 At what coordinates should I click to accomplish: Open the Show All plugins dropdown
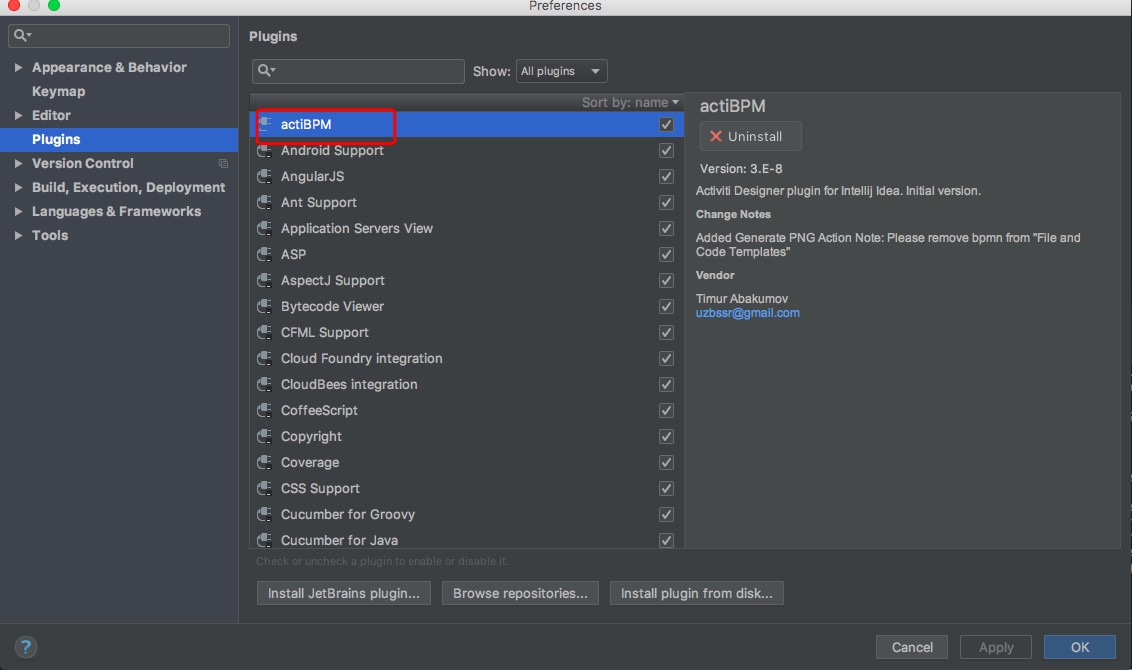[x=561, y=71]
